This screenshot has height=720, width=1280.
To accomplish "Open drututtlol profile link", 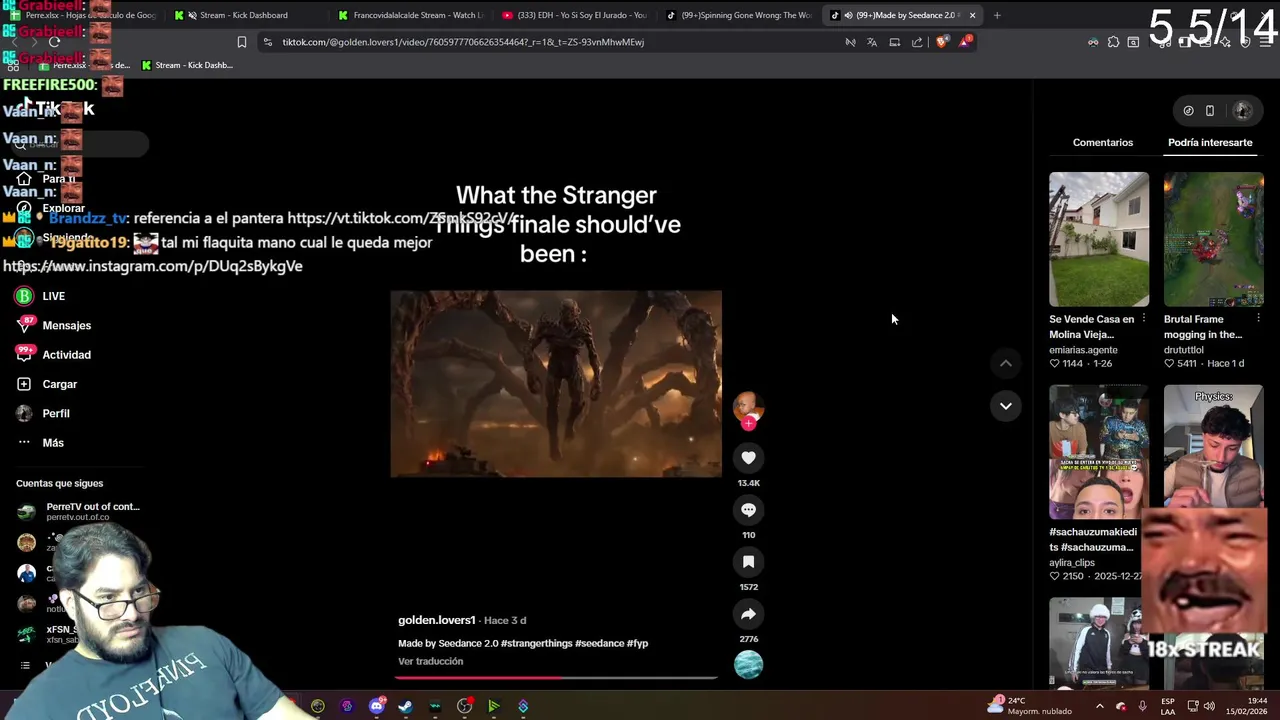I will pyautogui.click(x=1183, y=350).
